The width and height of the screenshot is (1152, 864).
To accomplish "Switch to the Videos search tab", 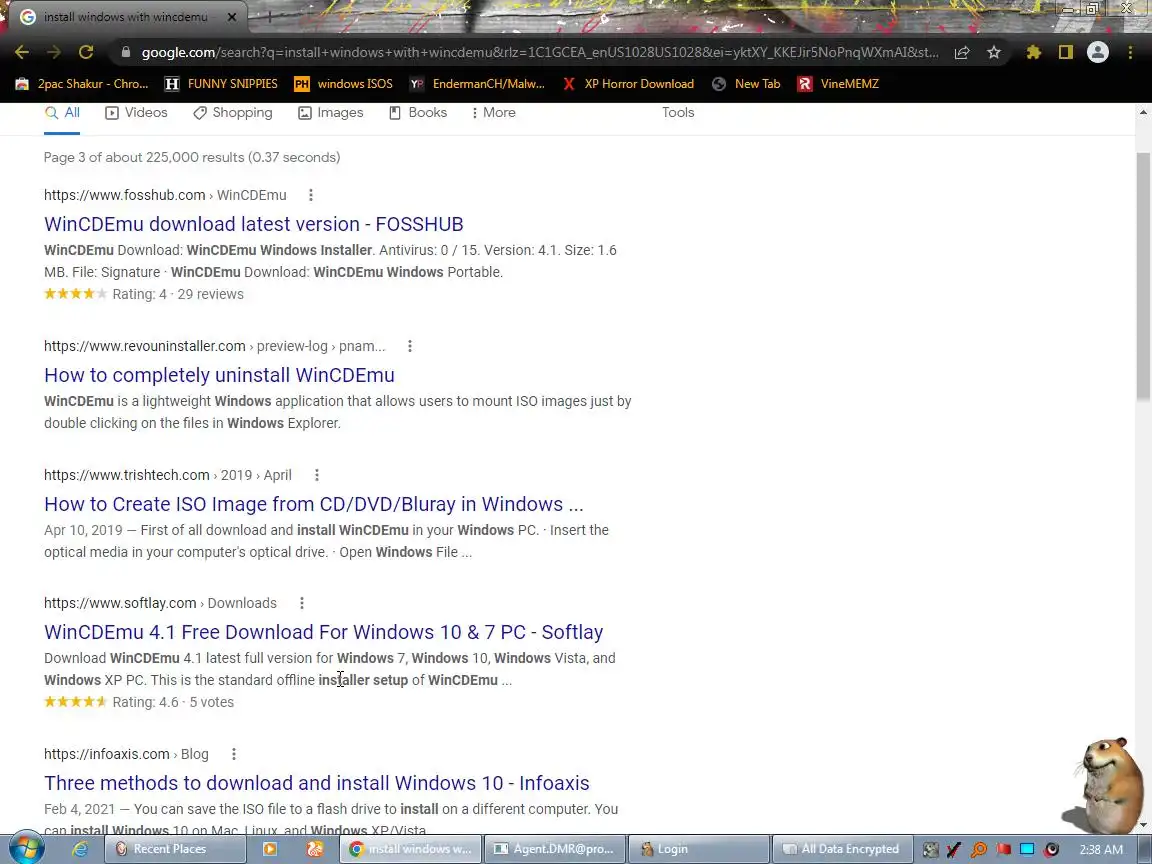I will pos(137,112).
